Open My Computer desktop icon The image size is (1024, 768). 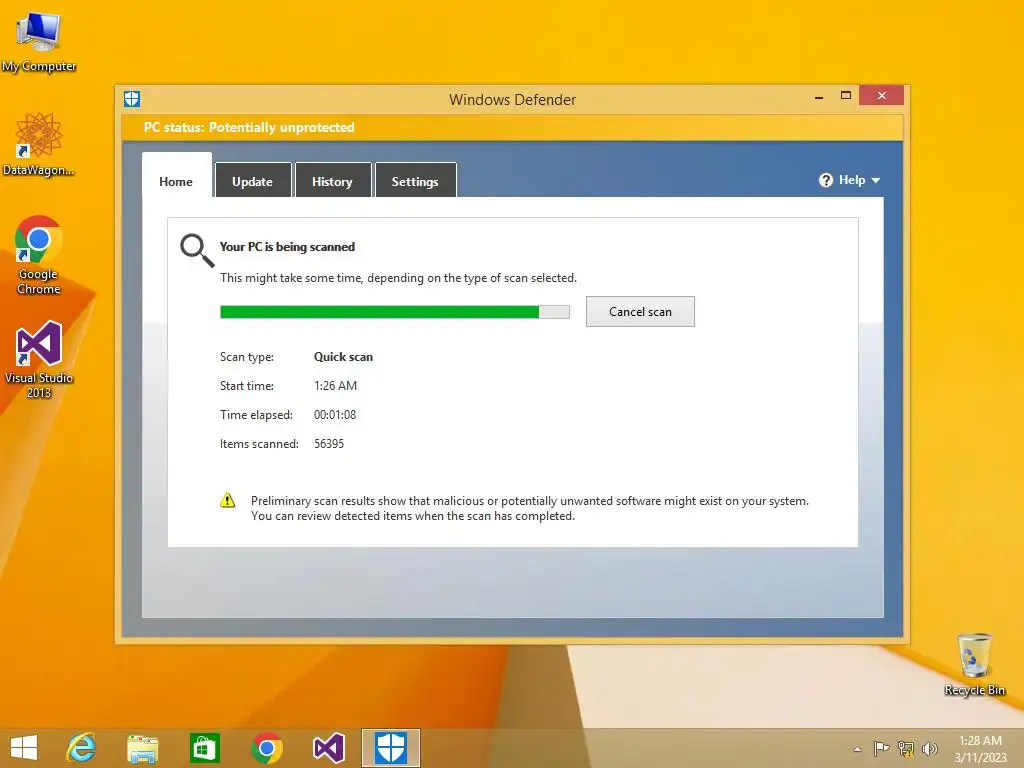[x=39, y=40]
